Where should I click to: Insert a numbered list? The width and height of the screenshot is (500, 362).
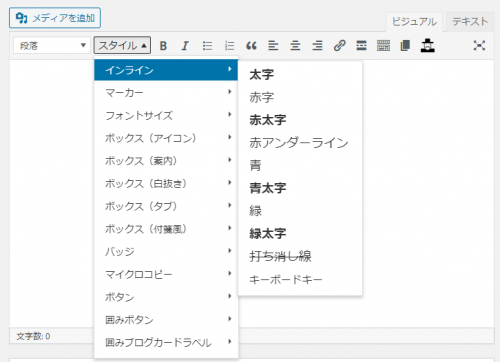[x=229, y=45]
